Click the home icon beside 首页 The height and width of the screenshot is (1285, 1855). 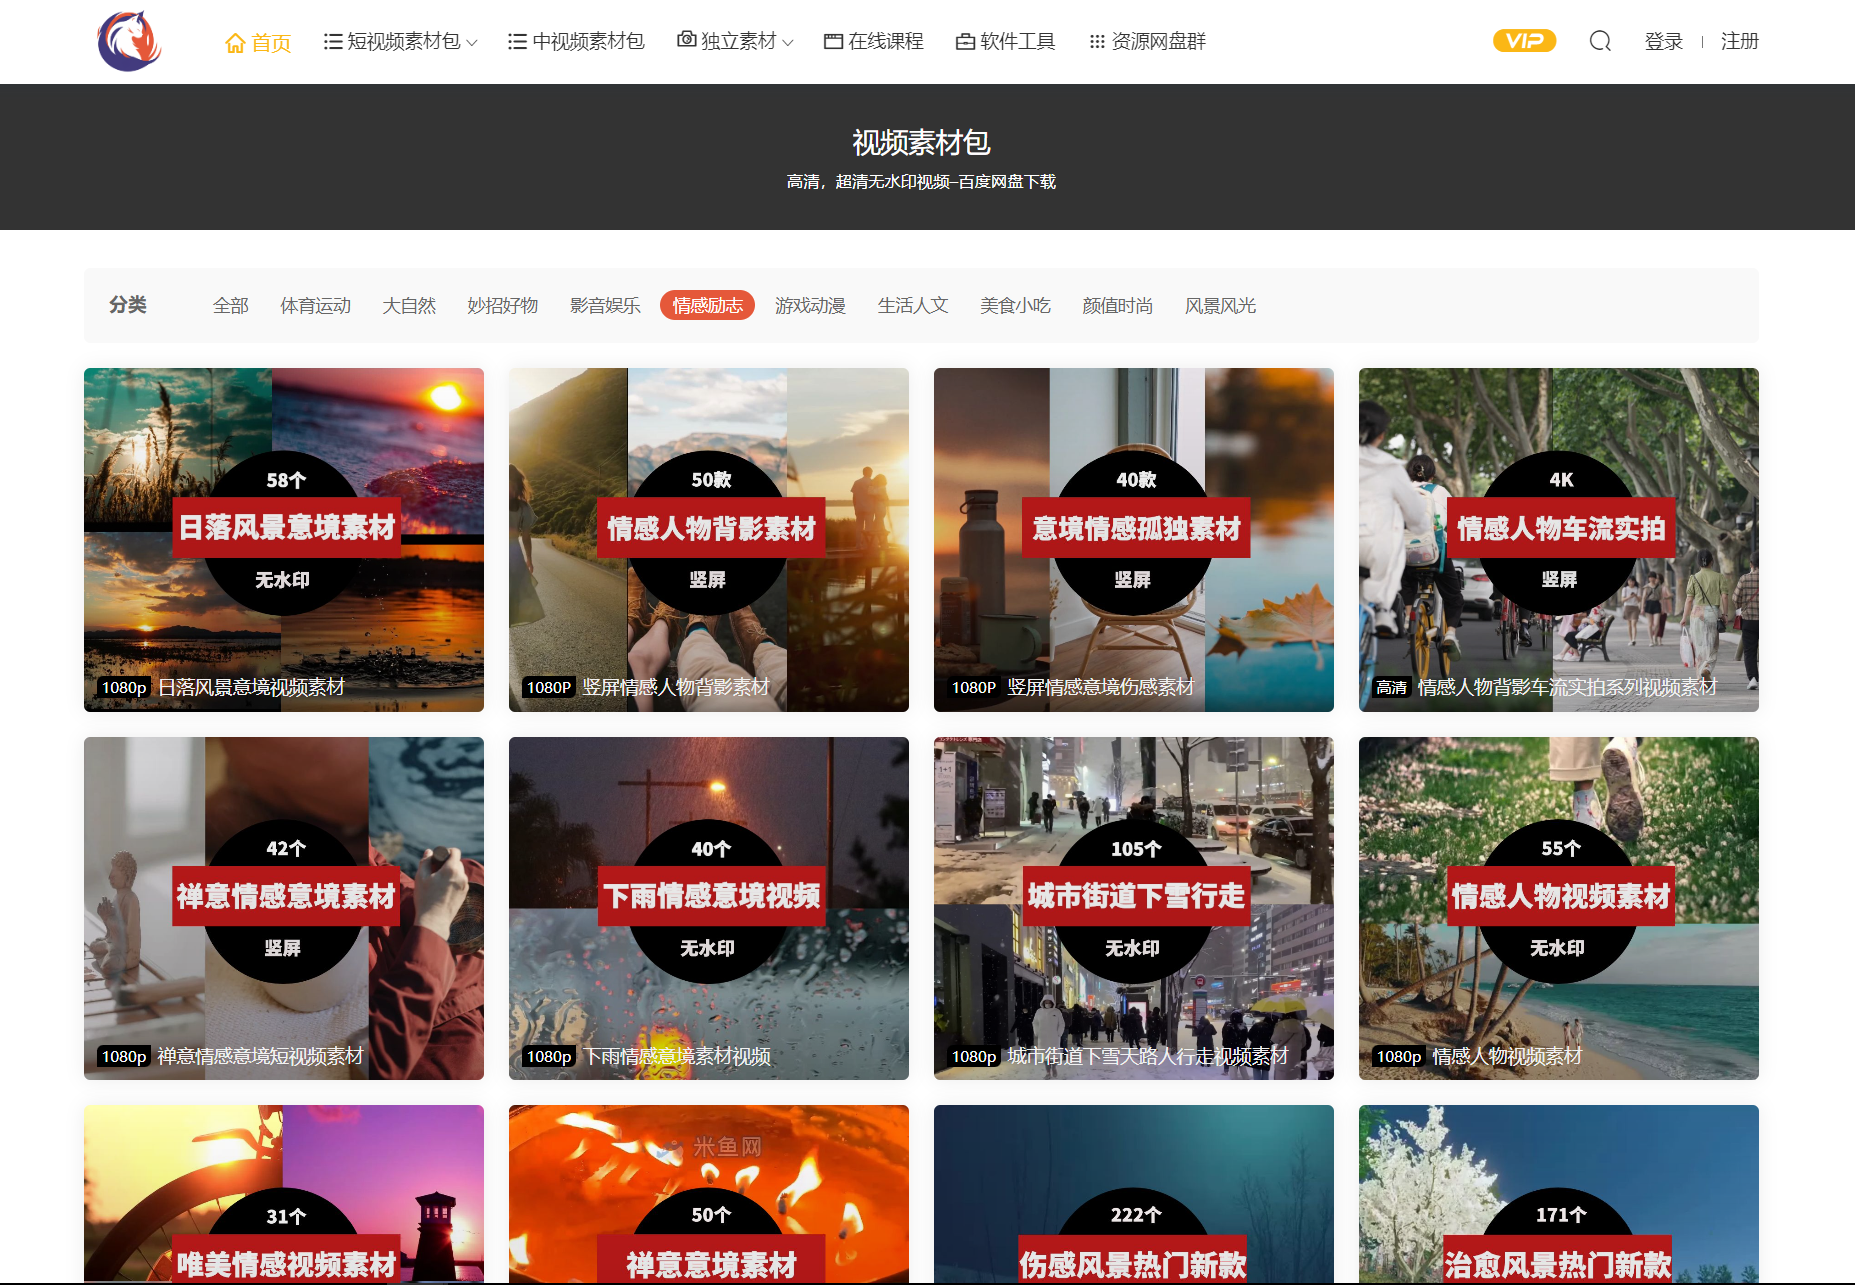(235, 42)
